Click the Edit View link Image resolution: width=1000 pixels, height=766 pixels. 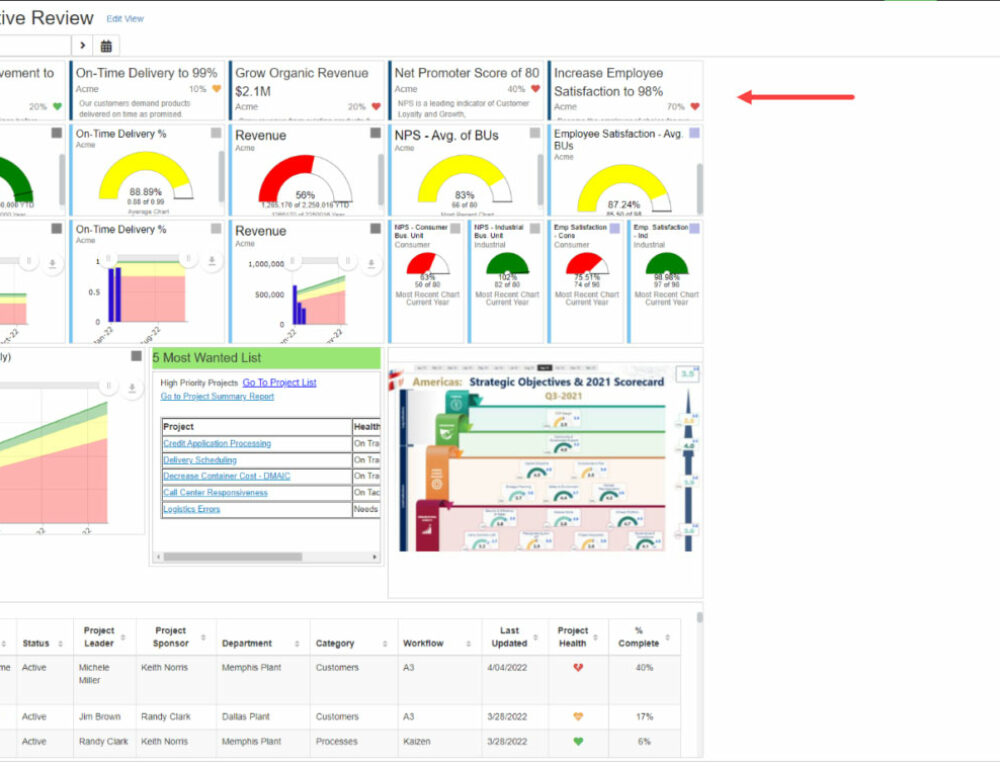click(125, 19)
